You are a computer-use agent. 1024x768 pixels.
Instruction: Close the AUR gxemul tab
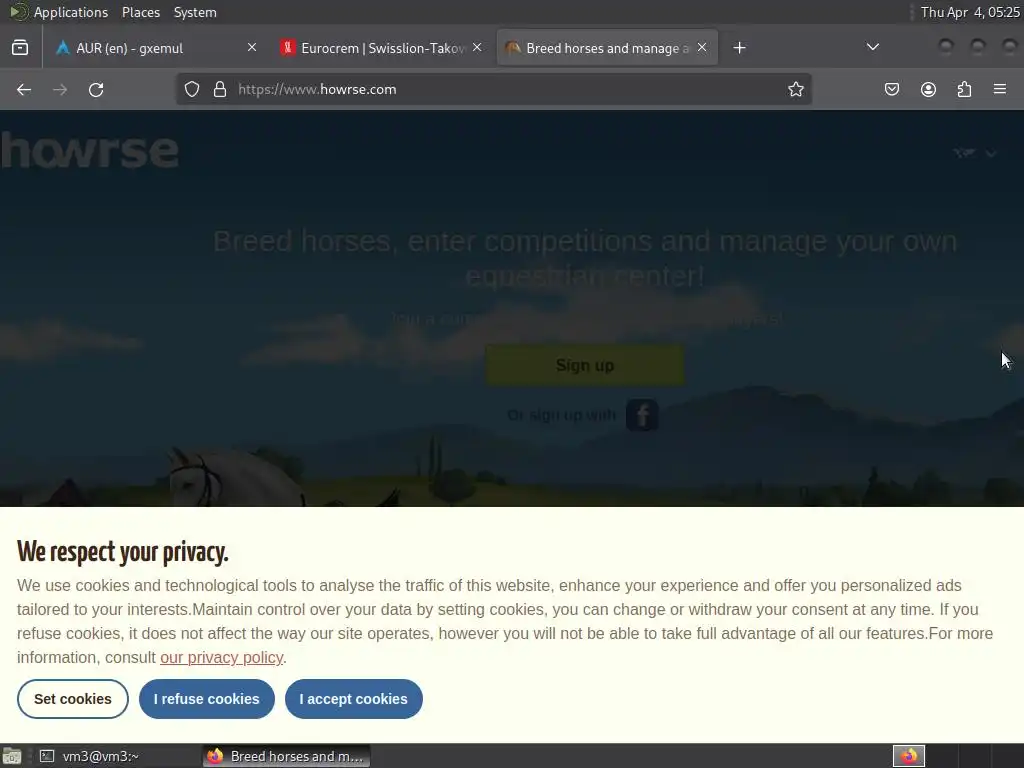click(252, 47)
